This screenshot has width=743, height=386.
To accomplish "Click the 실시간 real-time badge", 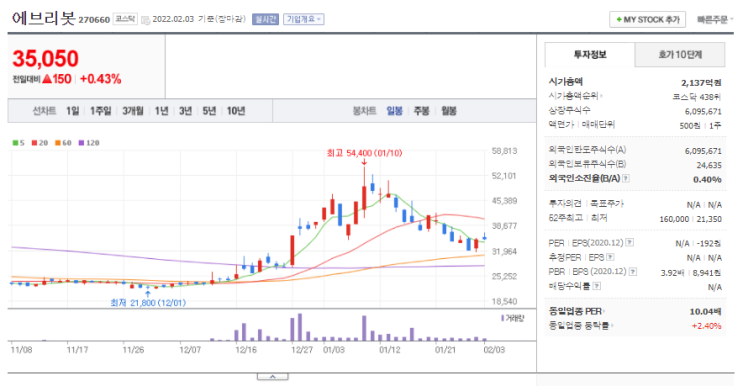I will [x=265, y=19].
